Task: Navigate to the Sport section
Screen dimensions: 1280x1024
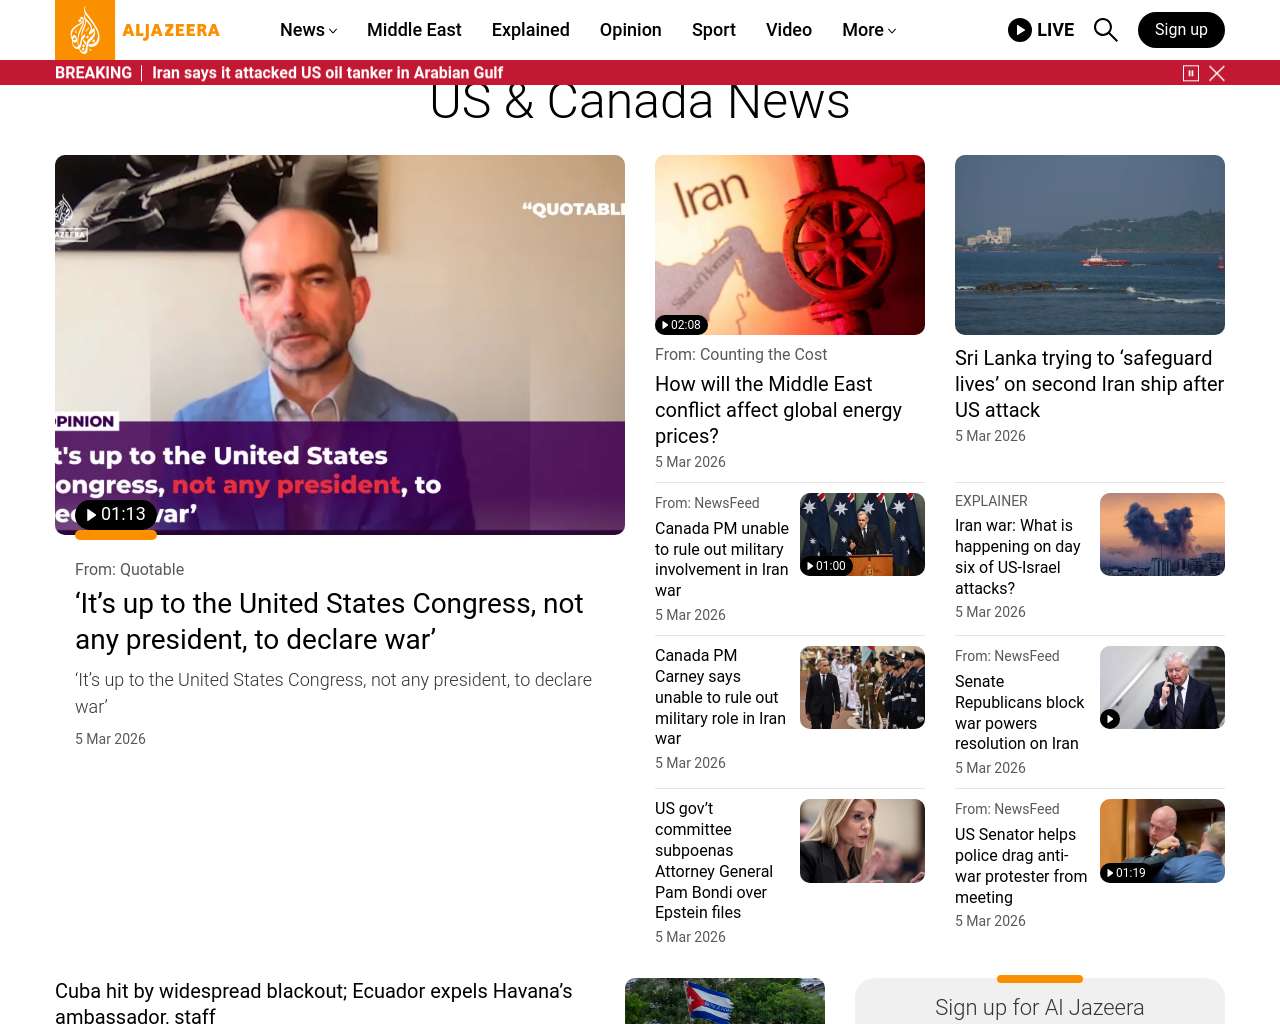Action: (x=714, y=30)
